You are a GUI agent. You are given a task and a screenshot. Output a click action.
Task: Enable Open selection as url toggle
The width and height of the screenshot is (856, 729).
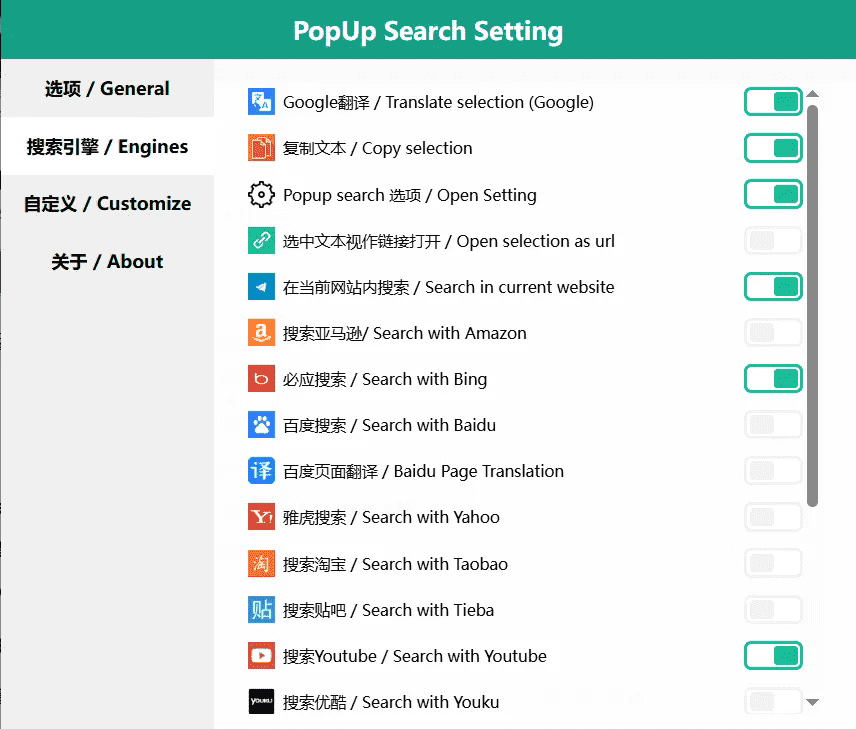click(x=773, y=240)
